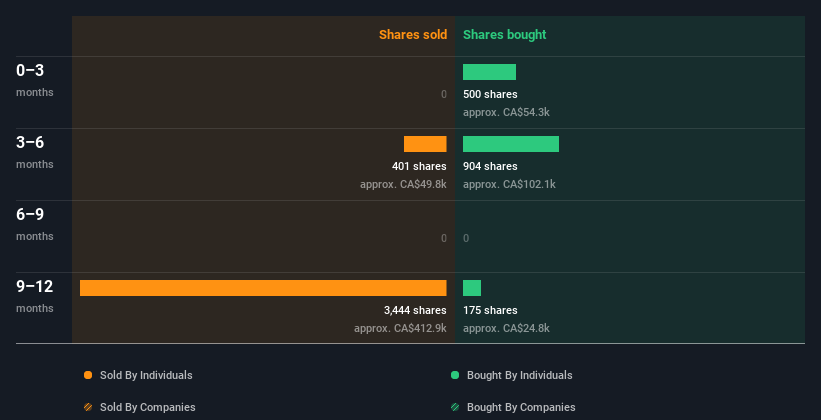Screen dimensions: 821x420
Task: Click the striped 'Sold By Companies' legend dot
Action: 88,407
